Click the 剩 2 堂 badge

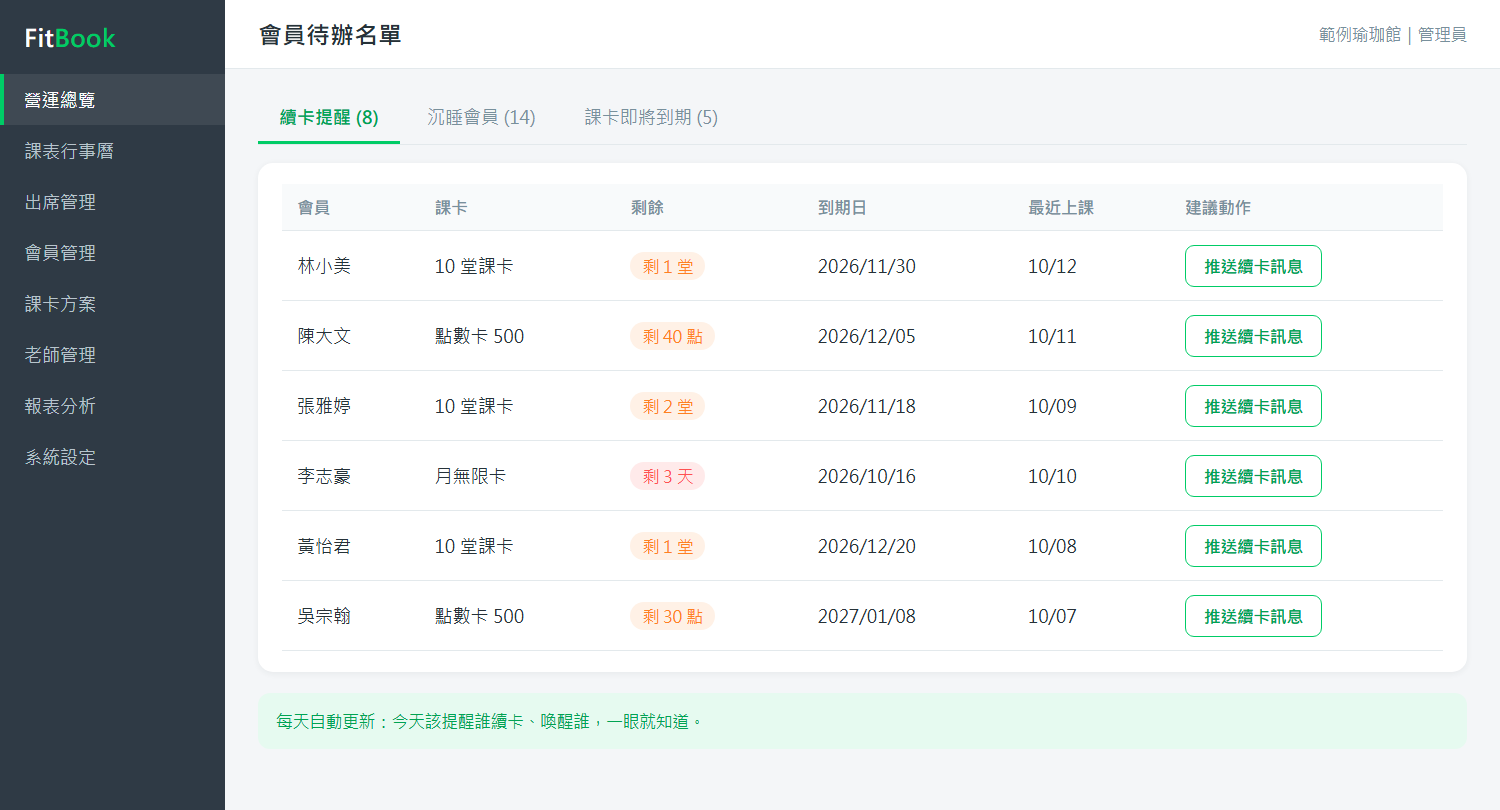667,406
